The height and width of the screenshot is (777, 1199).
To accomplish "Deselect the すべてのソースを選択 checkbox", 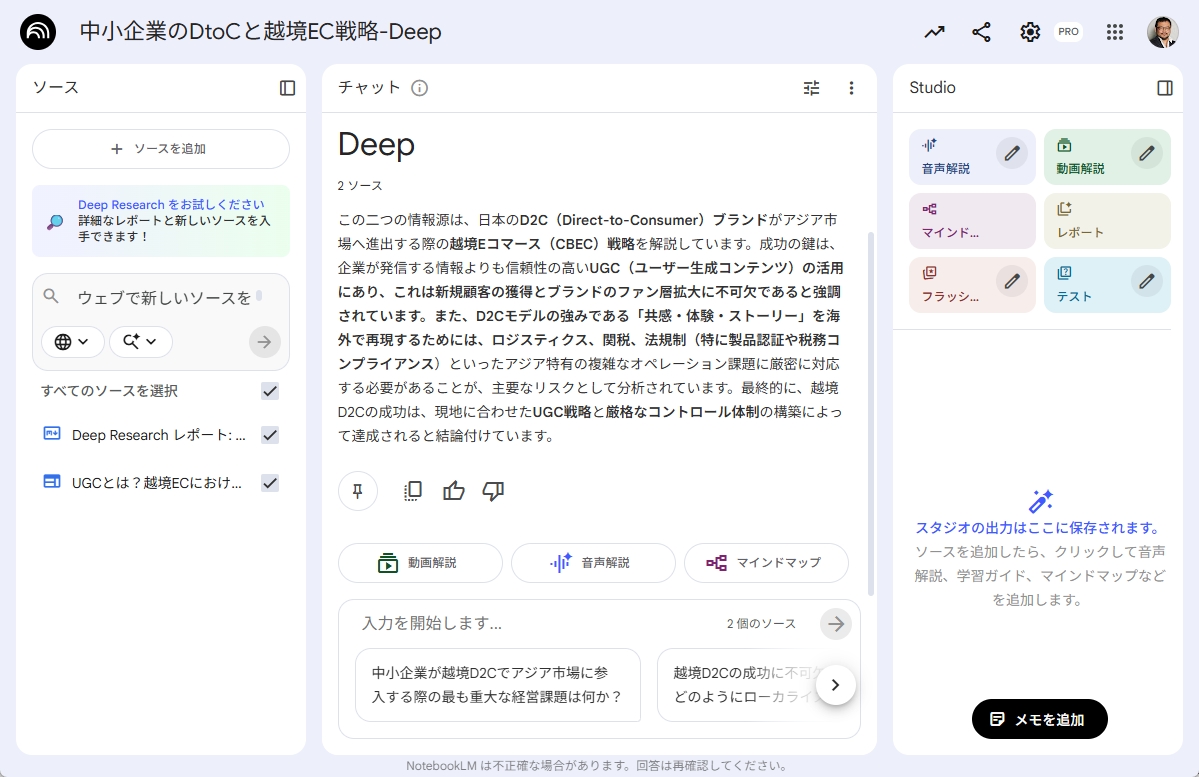I will 269,391.
